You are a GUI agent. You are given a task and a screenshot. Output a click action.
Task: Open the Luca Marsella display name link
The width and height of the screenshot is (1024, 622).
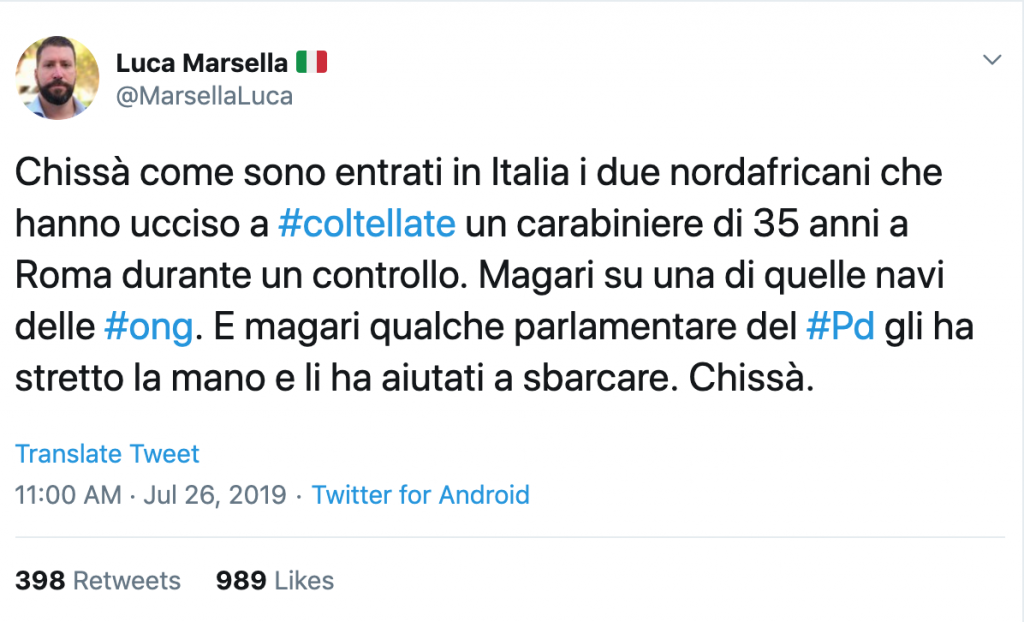coord(200,63)
